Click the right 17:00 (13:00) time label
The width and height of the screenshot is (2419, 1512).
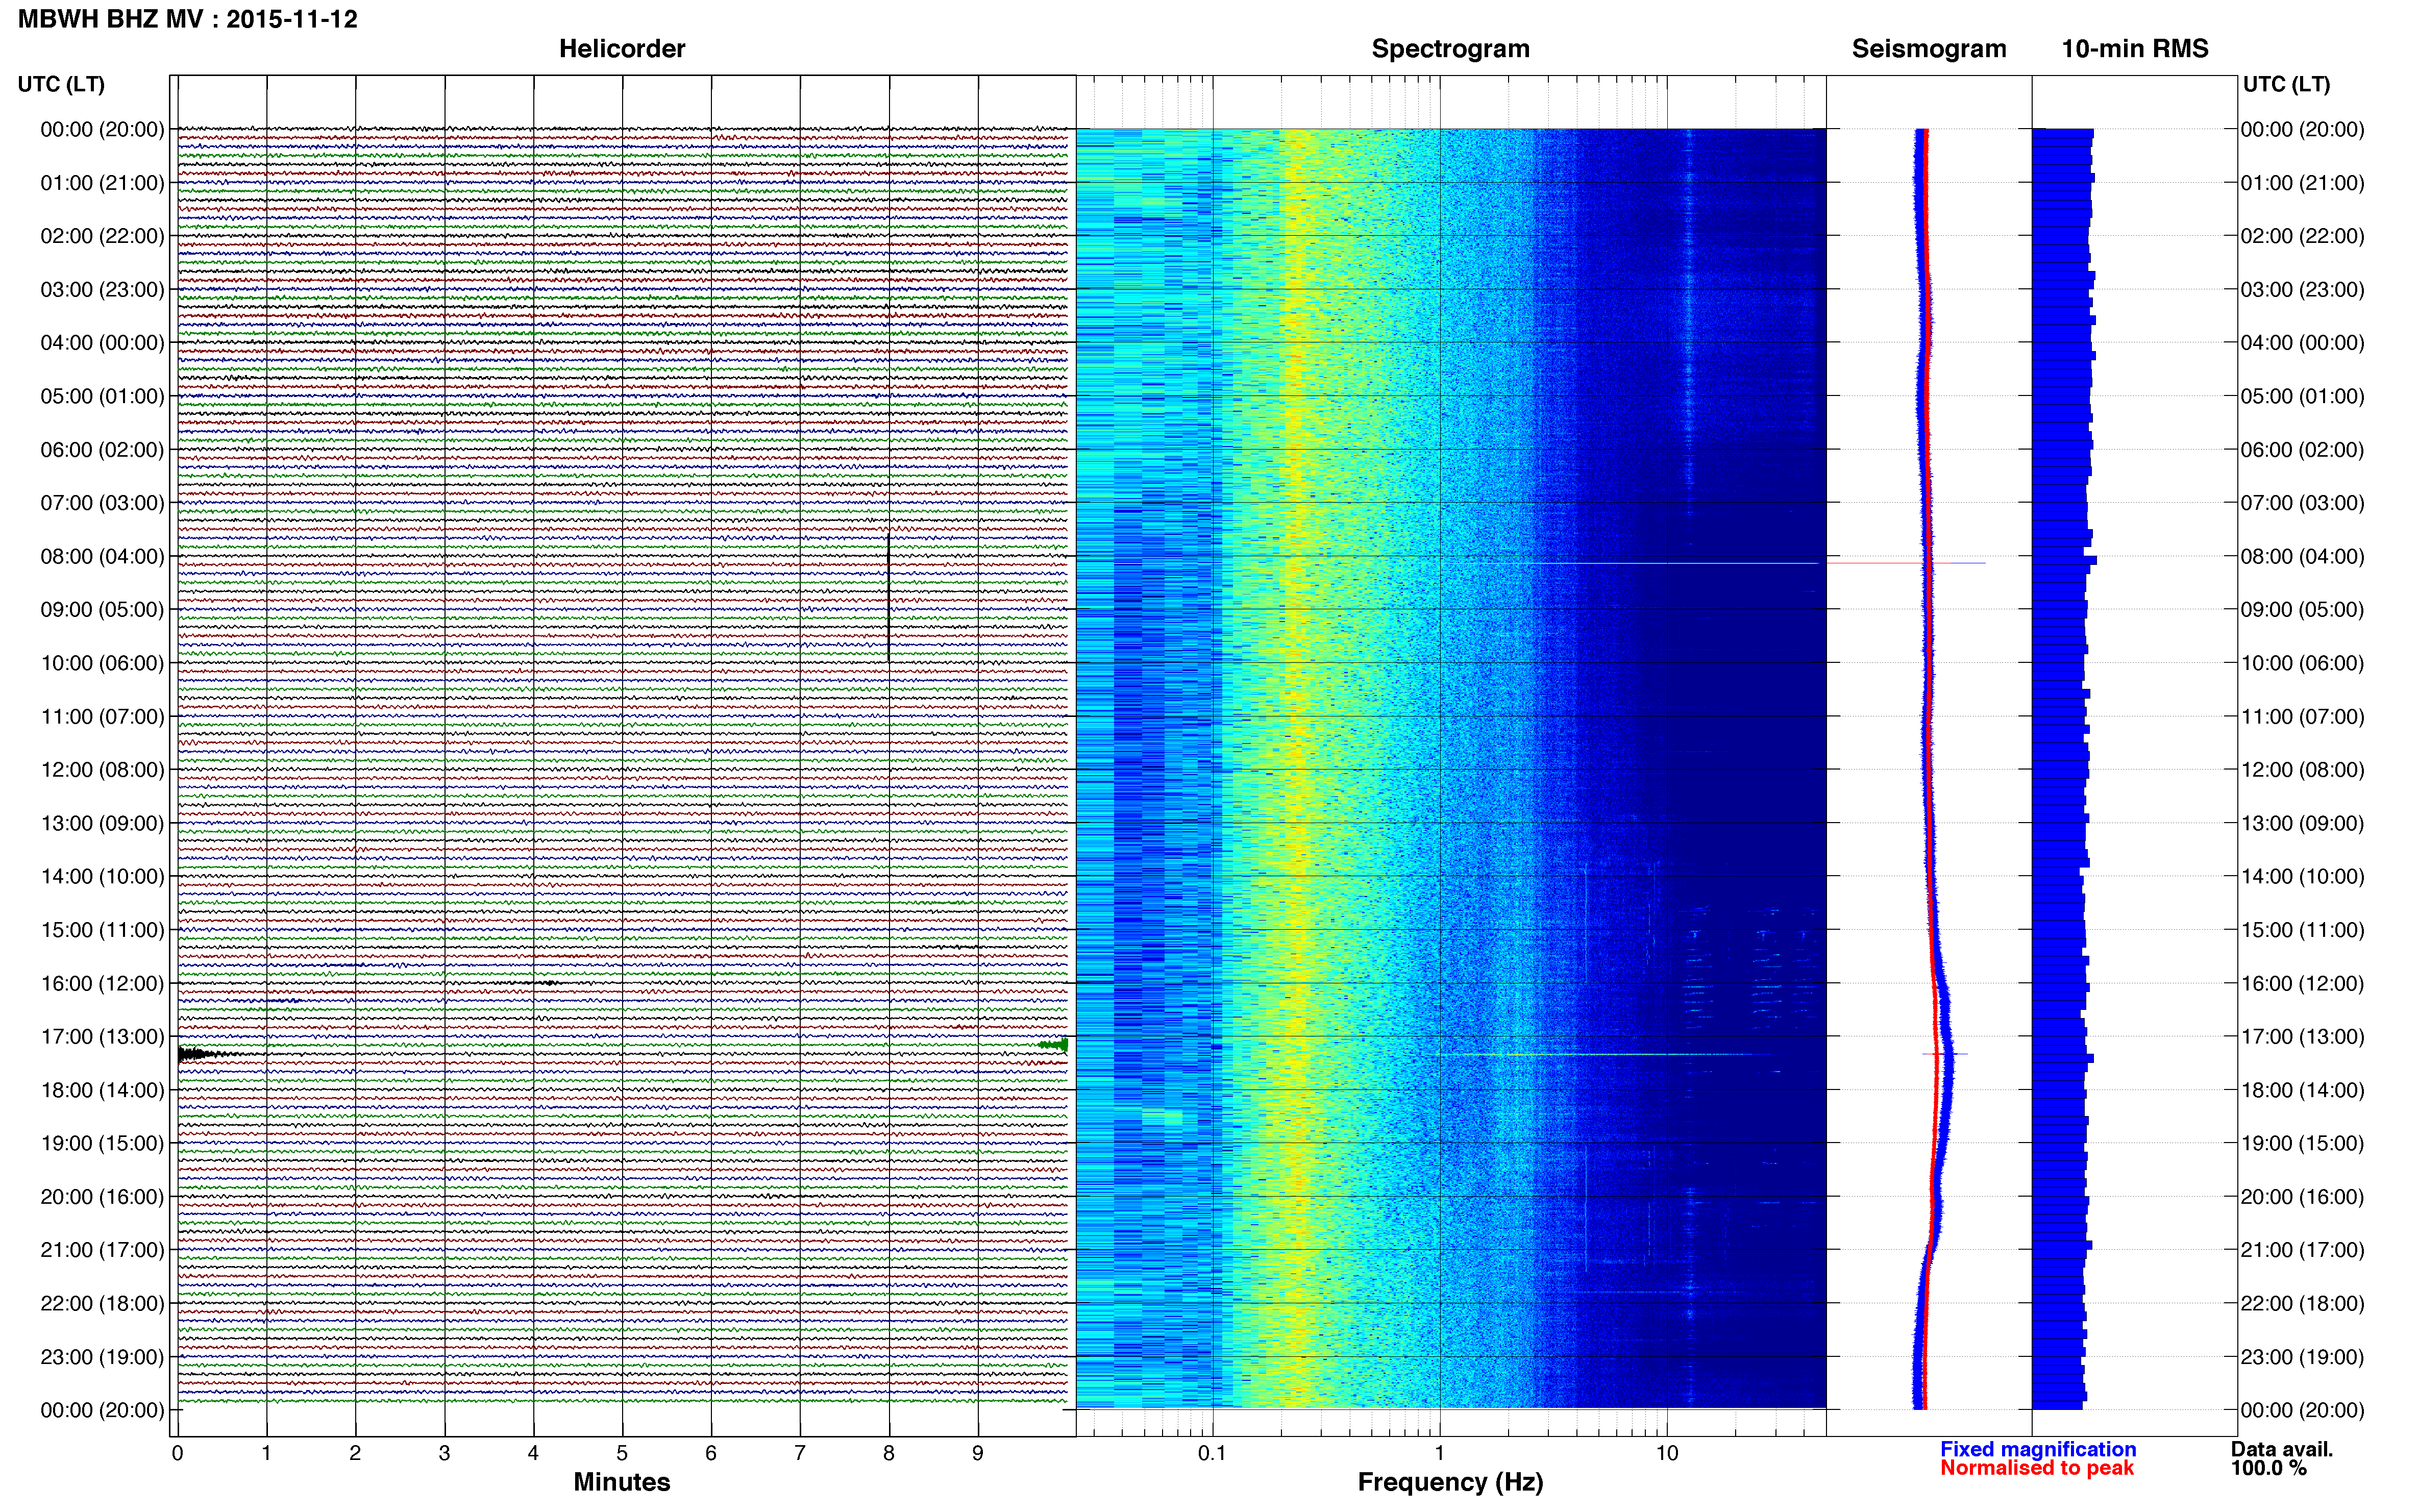(x=2302, y=1036)
